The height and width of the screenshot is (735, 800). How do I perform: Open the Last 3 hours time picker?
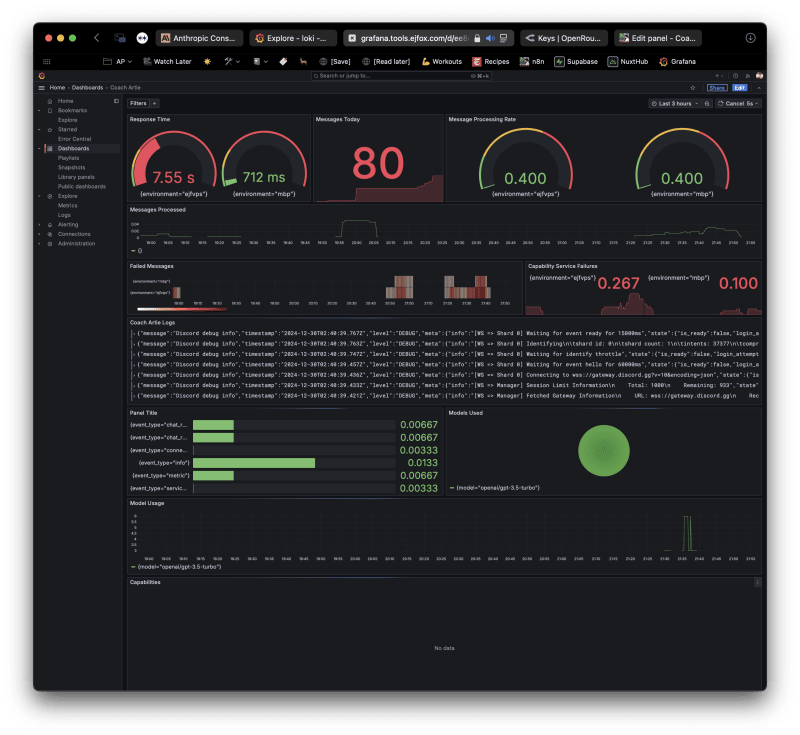point(674,104)
